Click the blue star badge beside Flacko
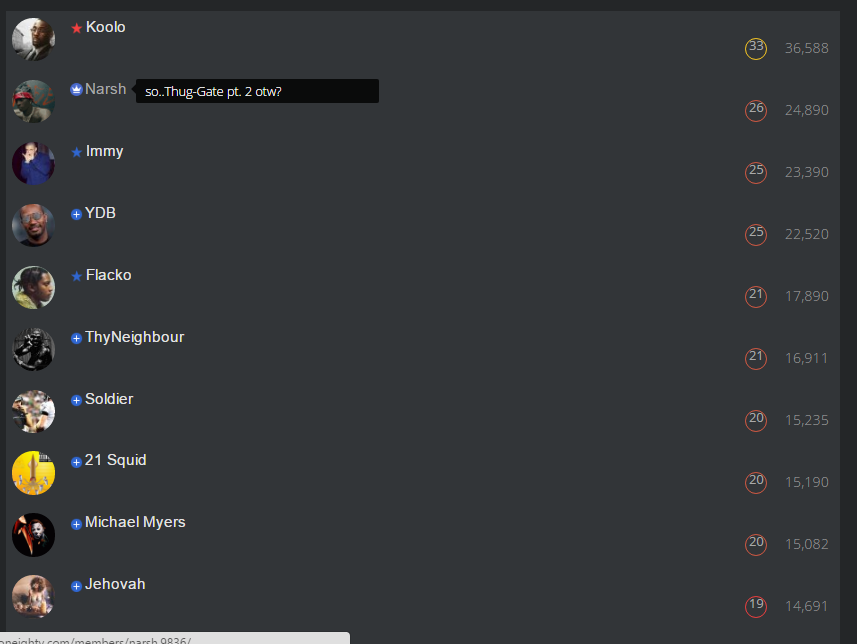857x644 pixels. pyautogui.click(x=77, y=276)
